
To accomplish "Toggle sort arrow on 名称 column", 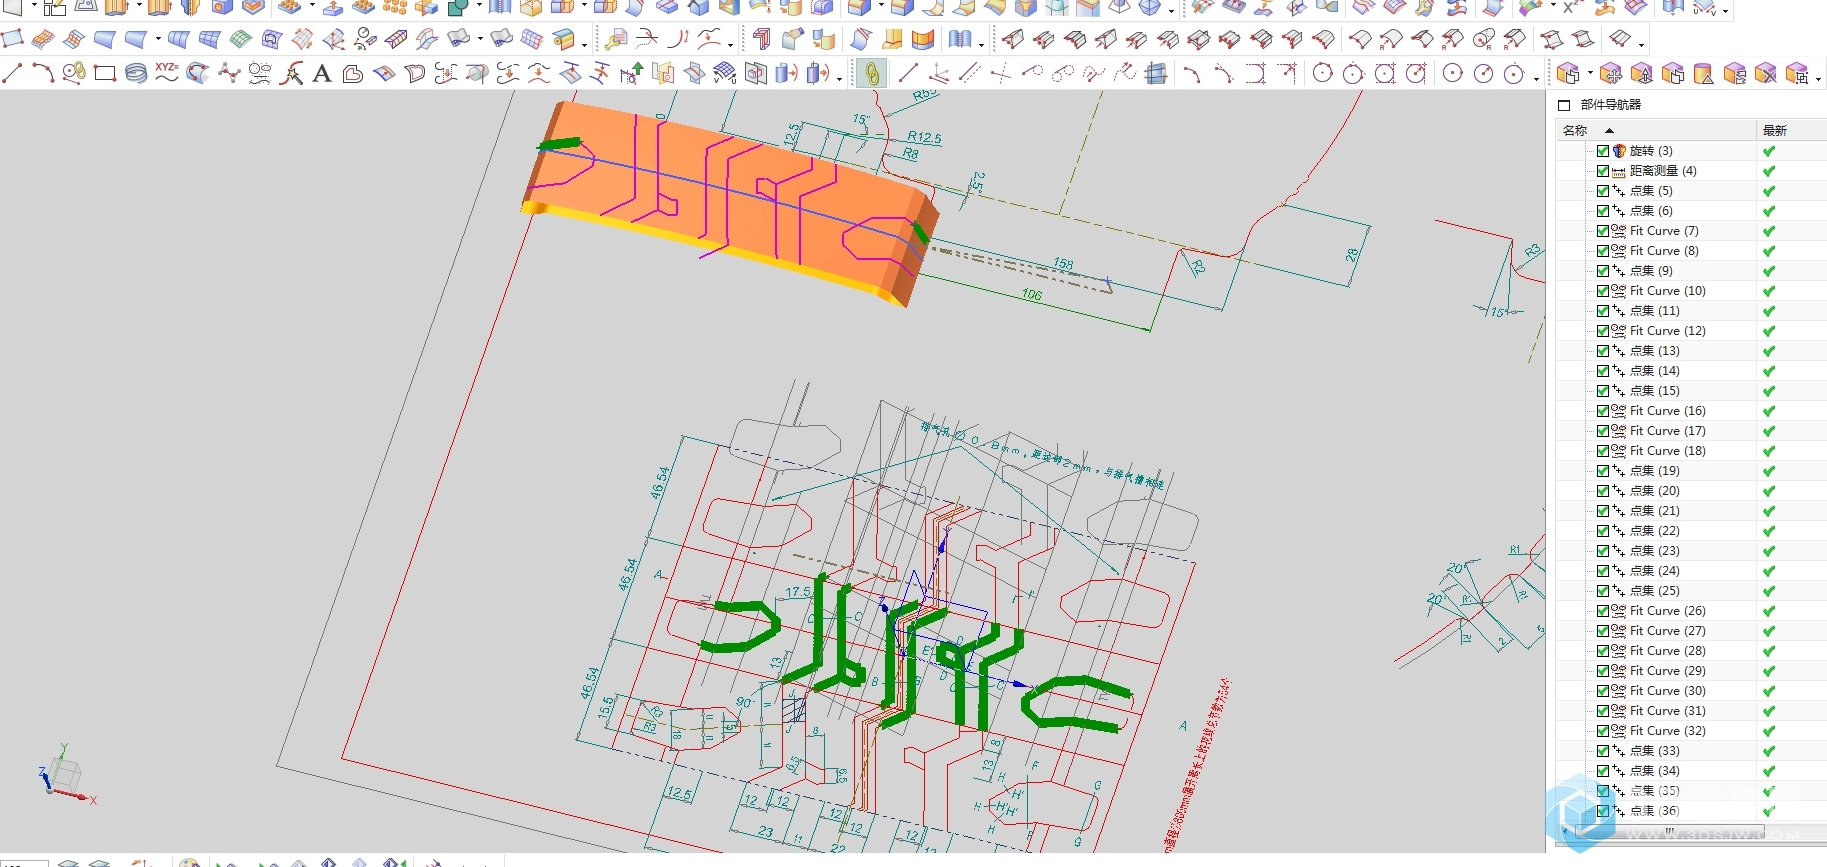I will point(1609,131).
